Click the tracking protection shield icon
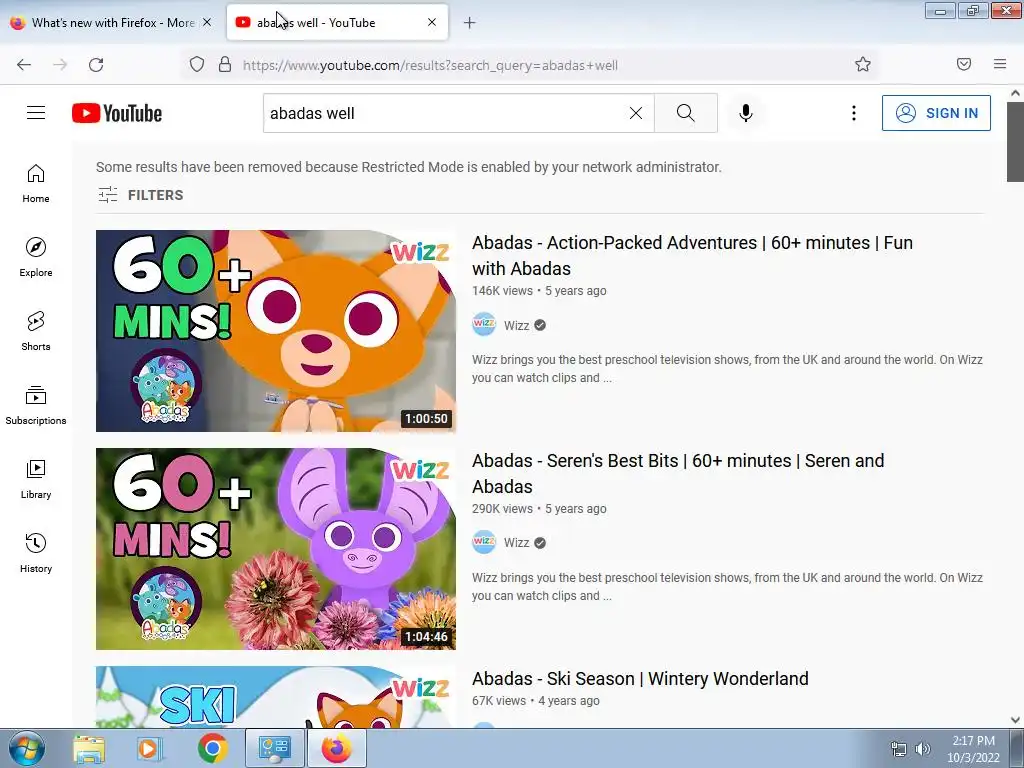The image size is (1024, 768). (197, 64)
